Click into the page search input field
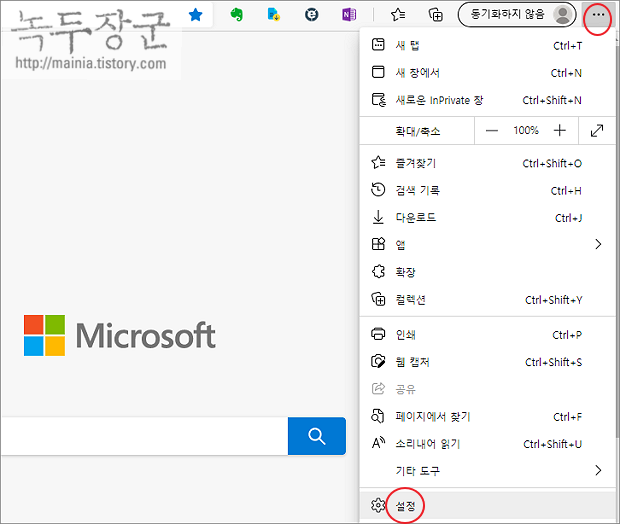 coord(145,436)
